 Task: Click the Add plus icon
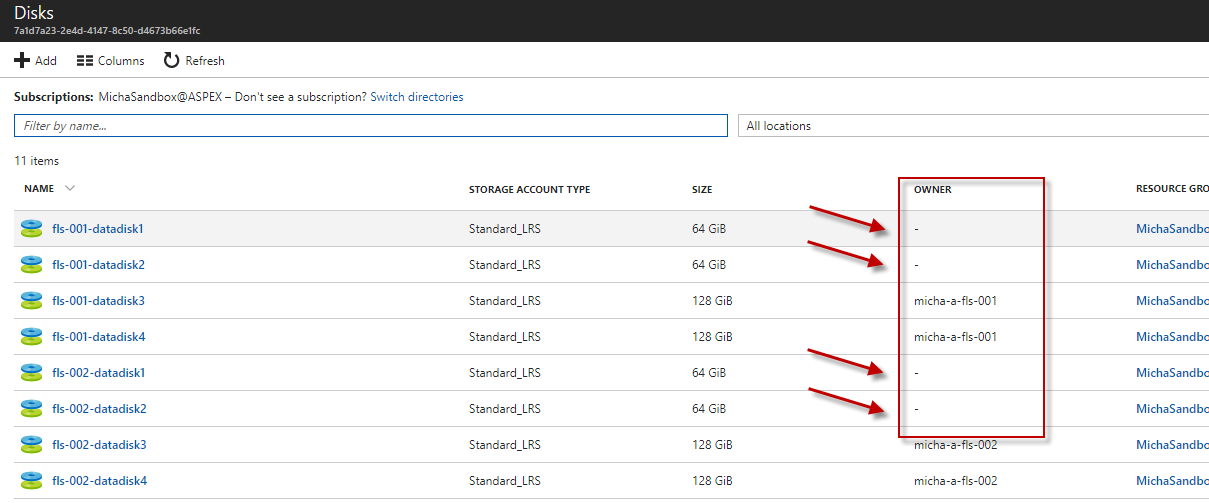click(x=21, y=61)
